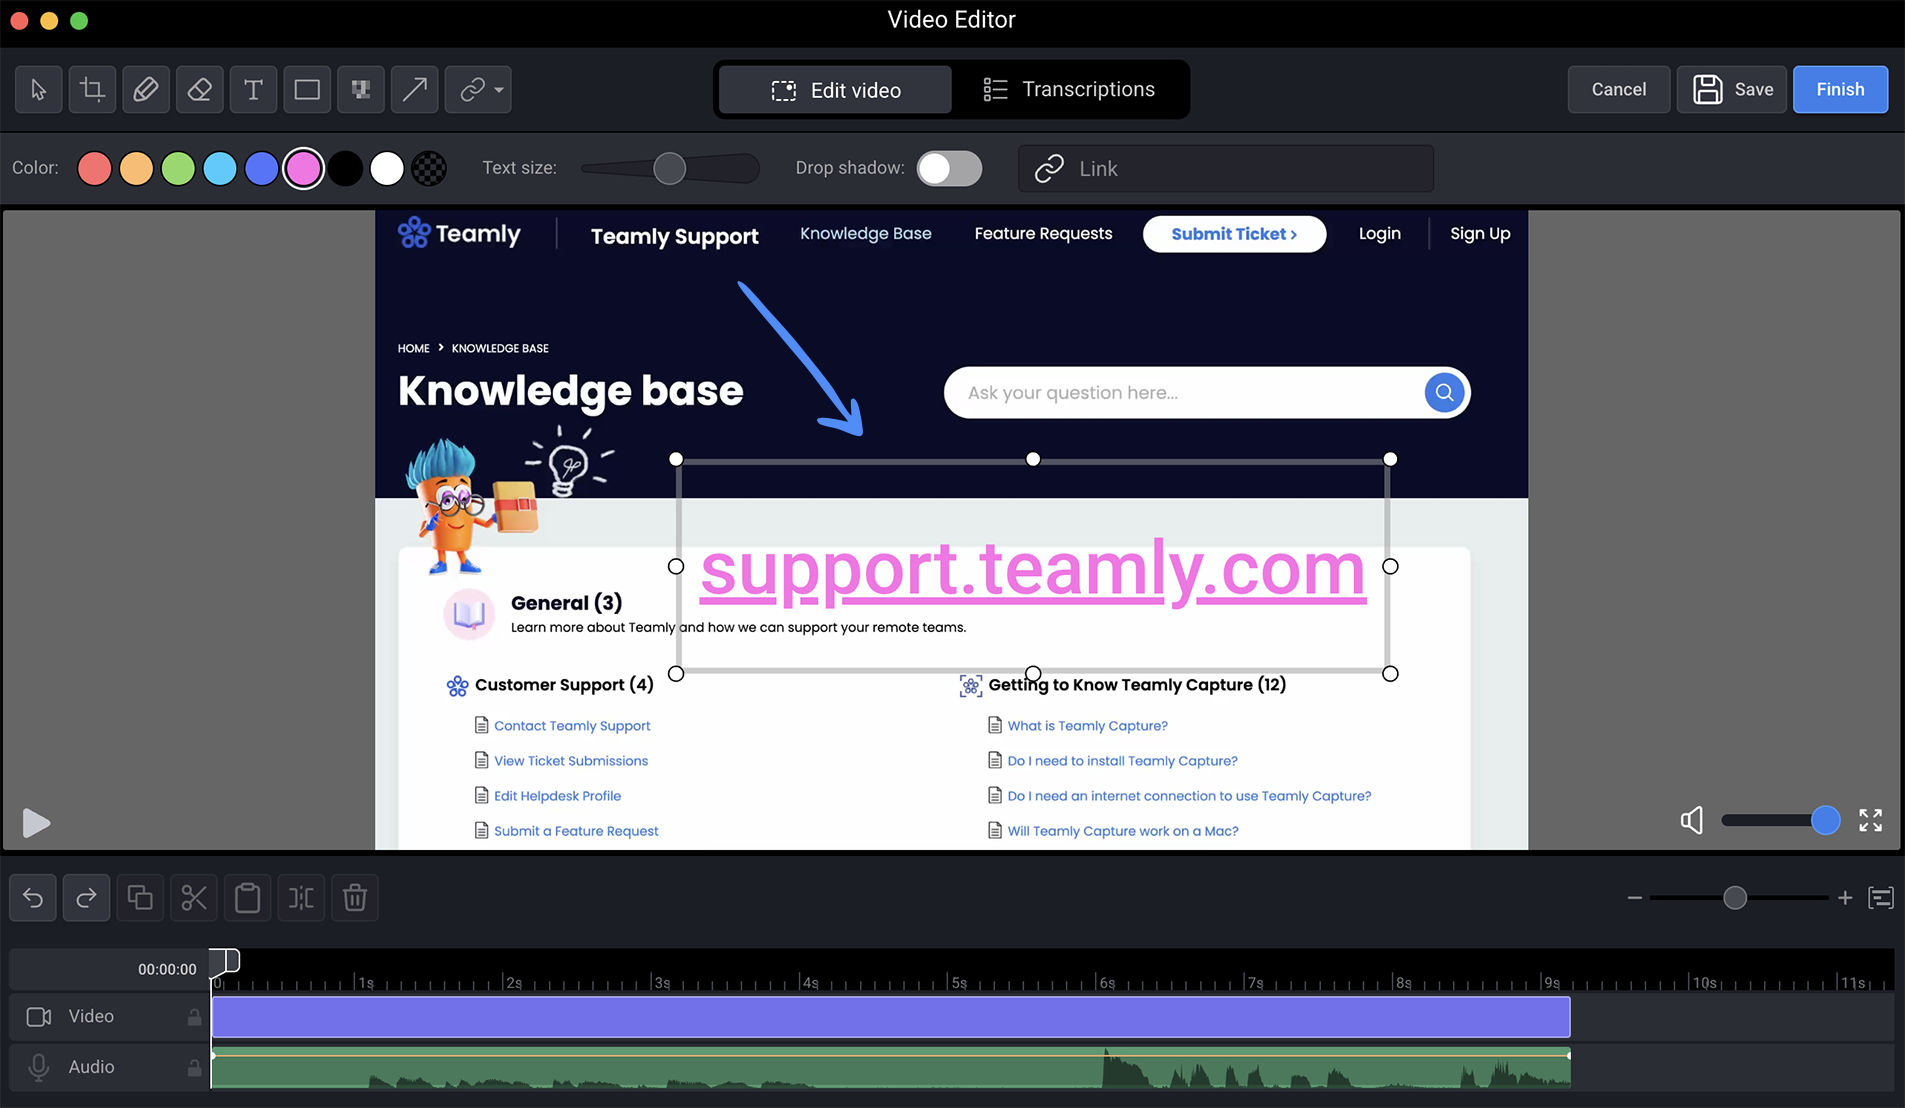Select the Eraser tool
The height and width of the screenshot is (1108, 1905).
pyautogui.click(x=200, y=90)
